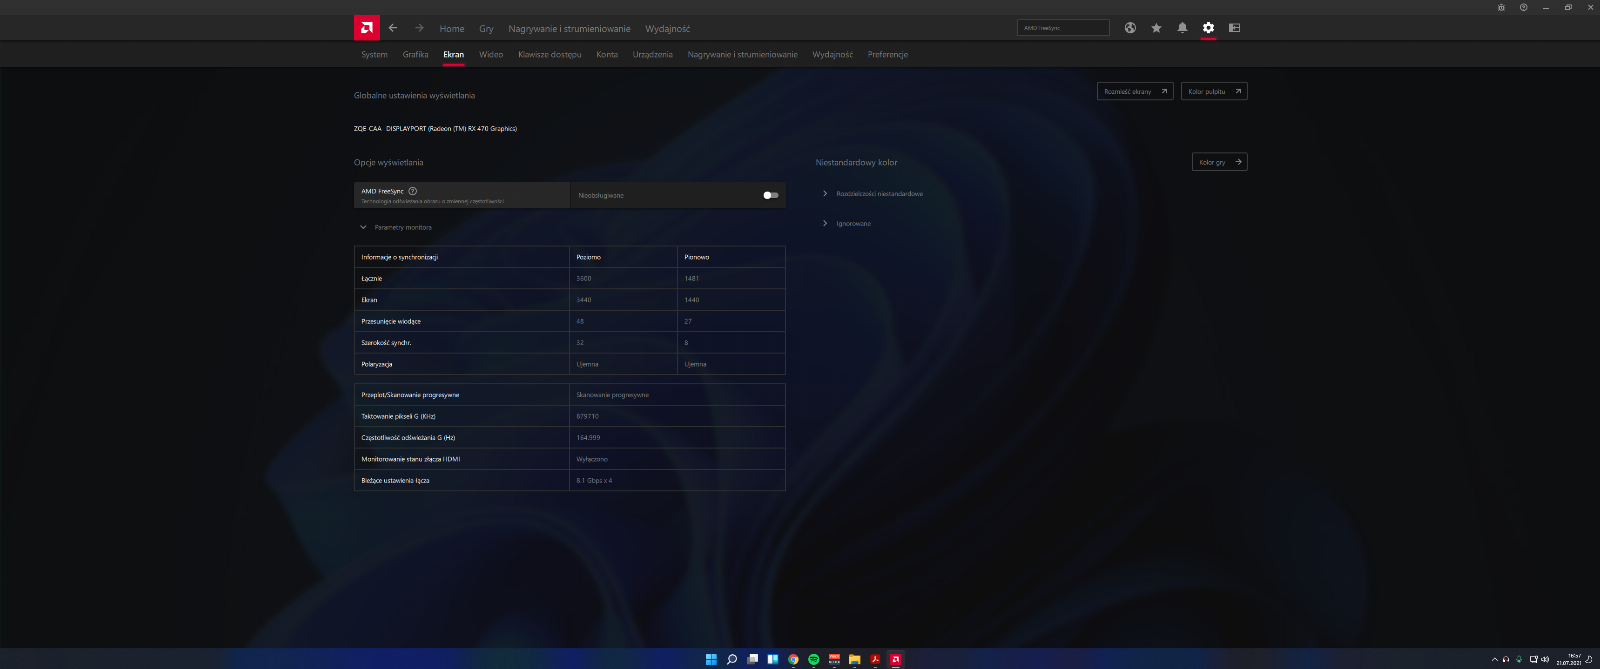Toggle the sidebar panel layout icon
The image size is (1600, 669).
(x=1234, y=28)
